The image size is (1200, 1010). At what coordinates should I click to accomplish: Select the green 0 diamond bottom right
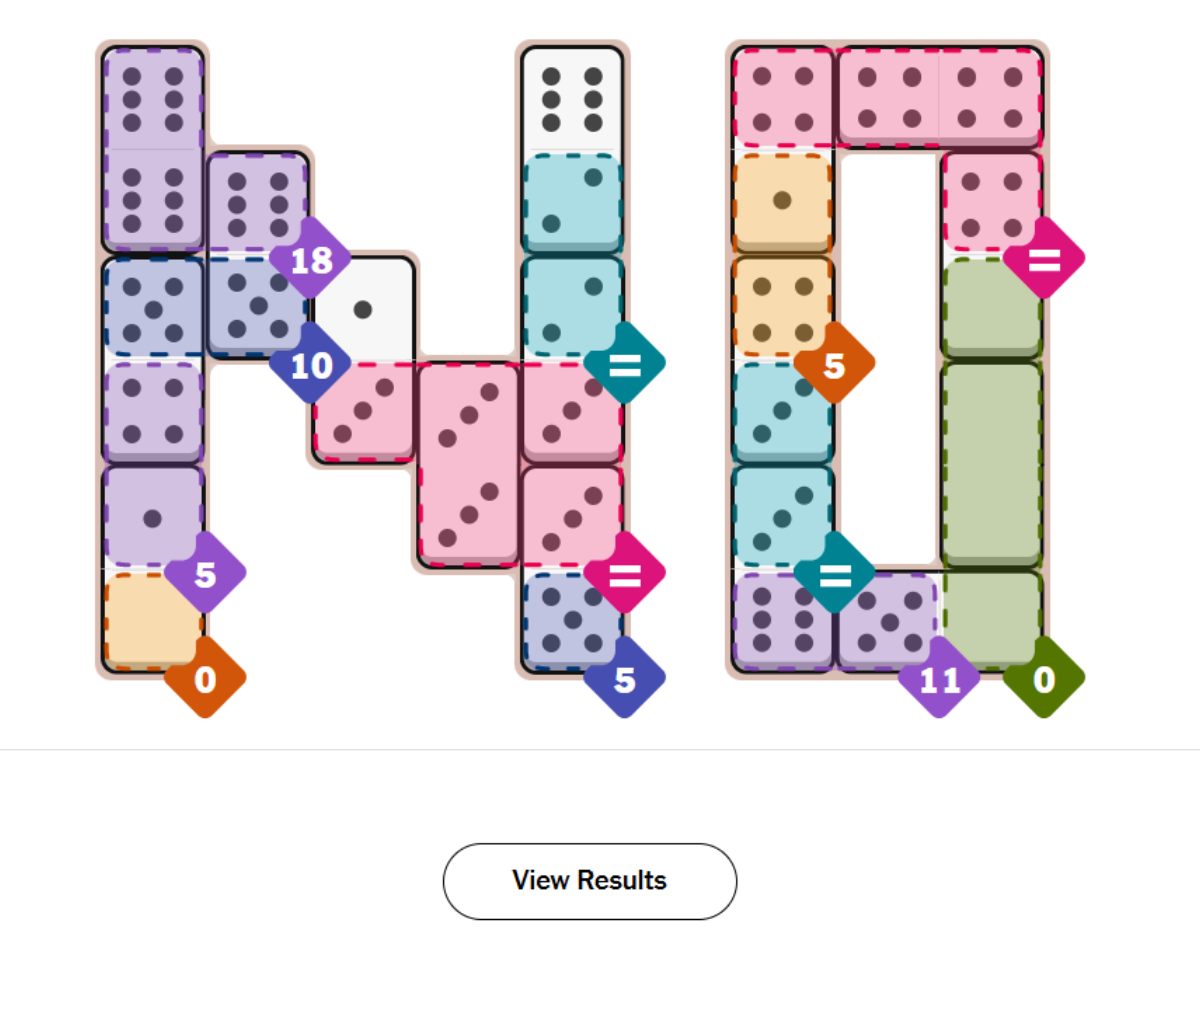1043,680
